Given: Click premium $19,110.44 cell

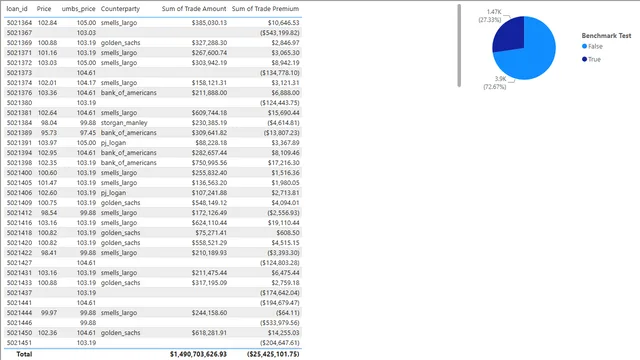Looking at the screenshot, I should tap(284, 223).
